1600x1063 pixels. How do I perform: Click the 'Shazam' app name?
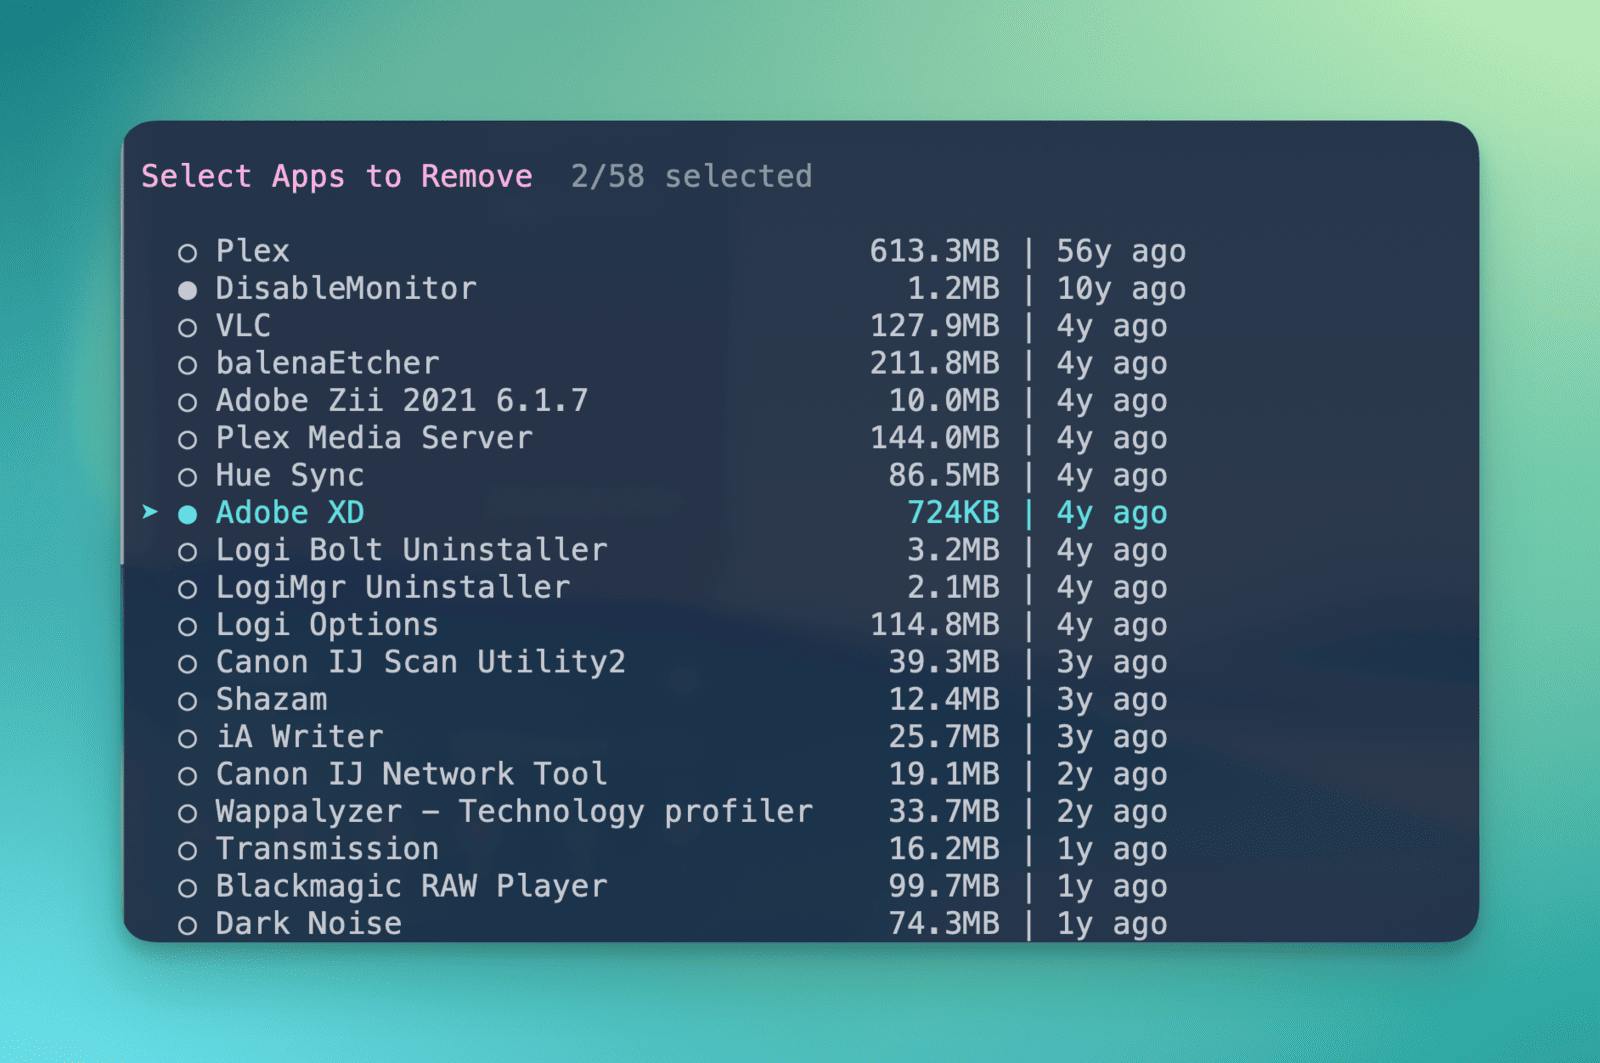tap(272, 699)
